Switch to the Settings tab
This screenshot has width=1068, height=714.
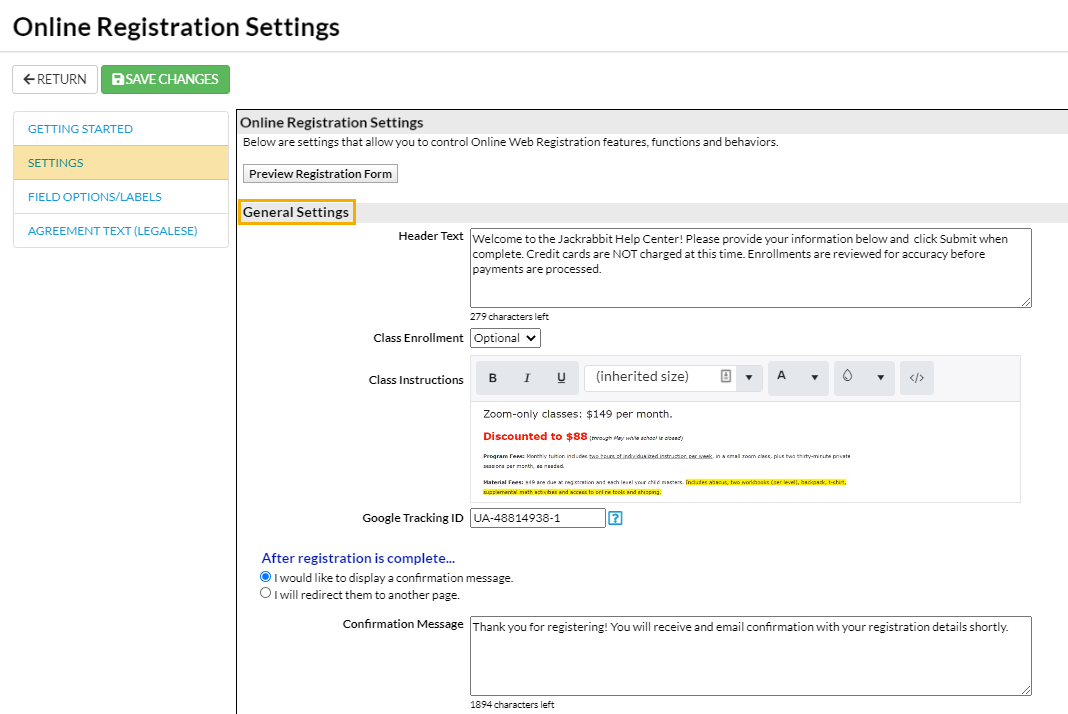(121, 163)
